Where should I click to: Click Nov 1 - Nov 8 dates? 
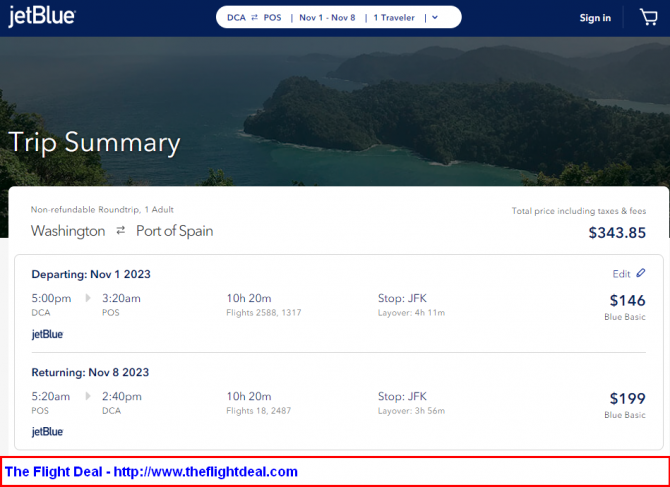pos(327,18)
